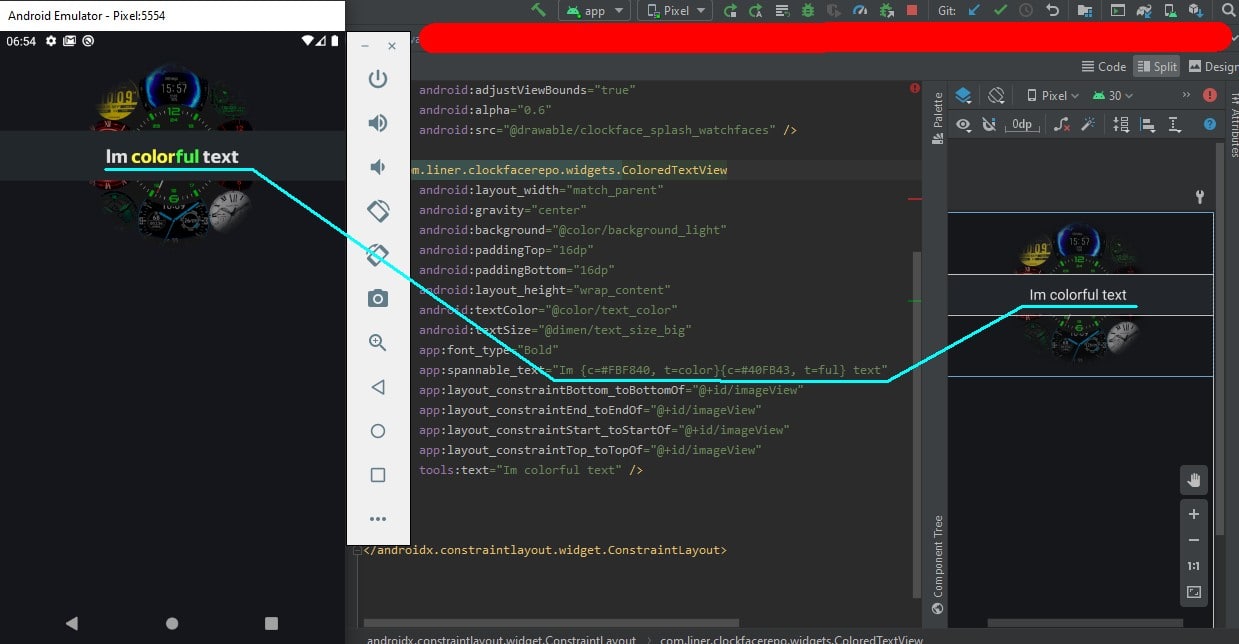Toggle autoconnect to parent magnet icon
Screen dimensions: 1239x644
pyautogui.click(x=990, y=125)
